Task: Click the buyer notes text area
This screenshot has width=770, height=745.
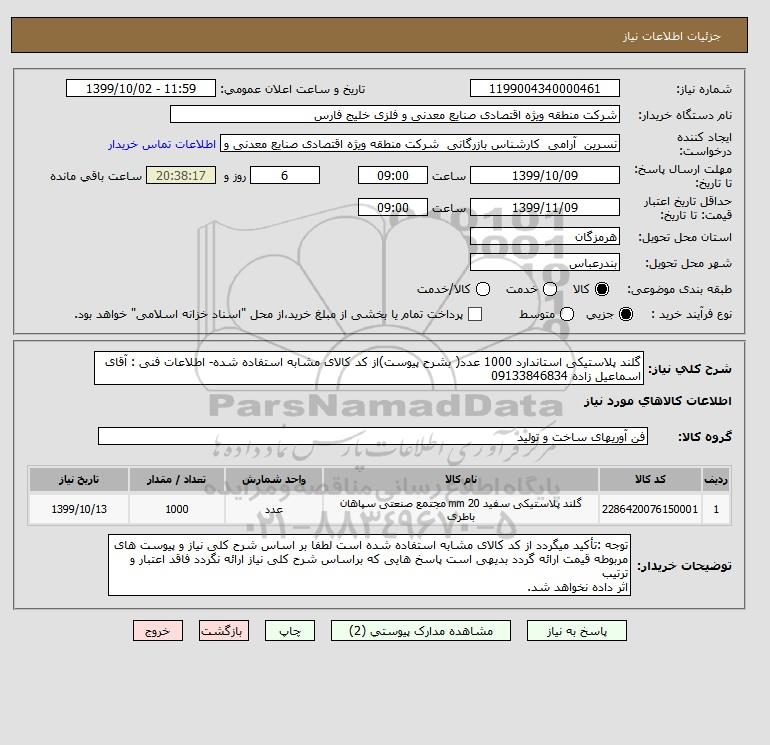Action: 369,565
